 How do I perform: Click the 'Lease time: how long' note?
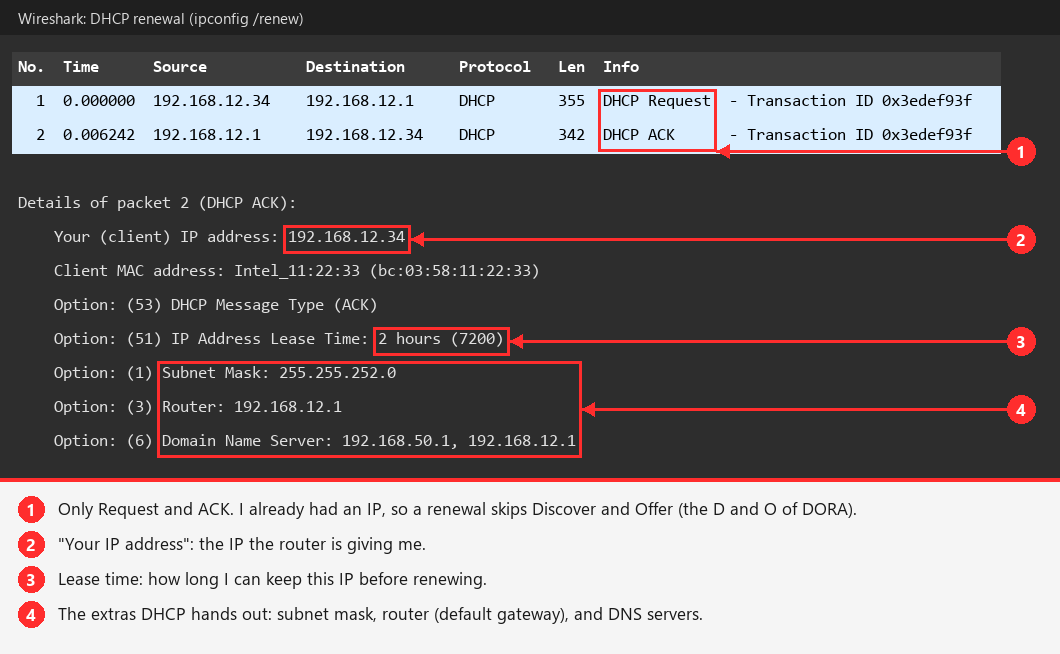coord(272,580)
